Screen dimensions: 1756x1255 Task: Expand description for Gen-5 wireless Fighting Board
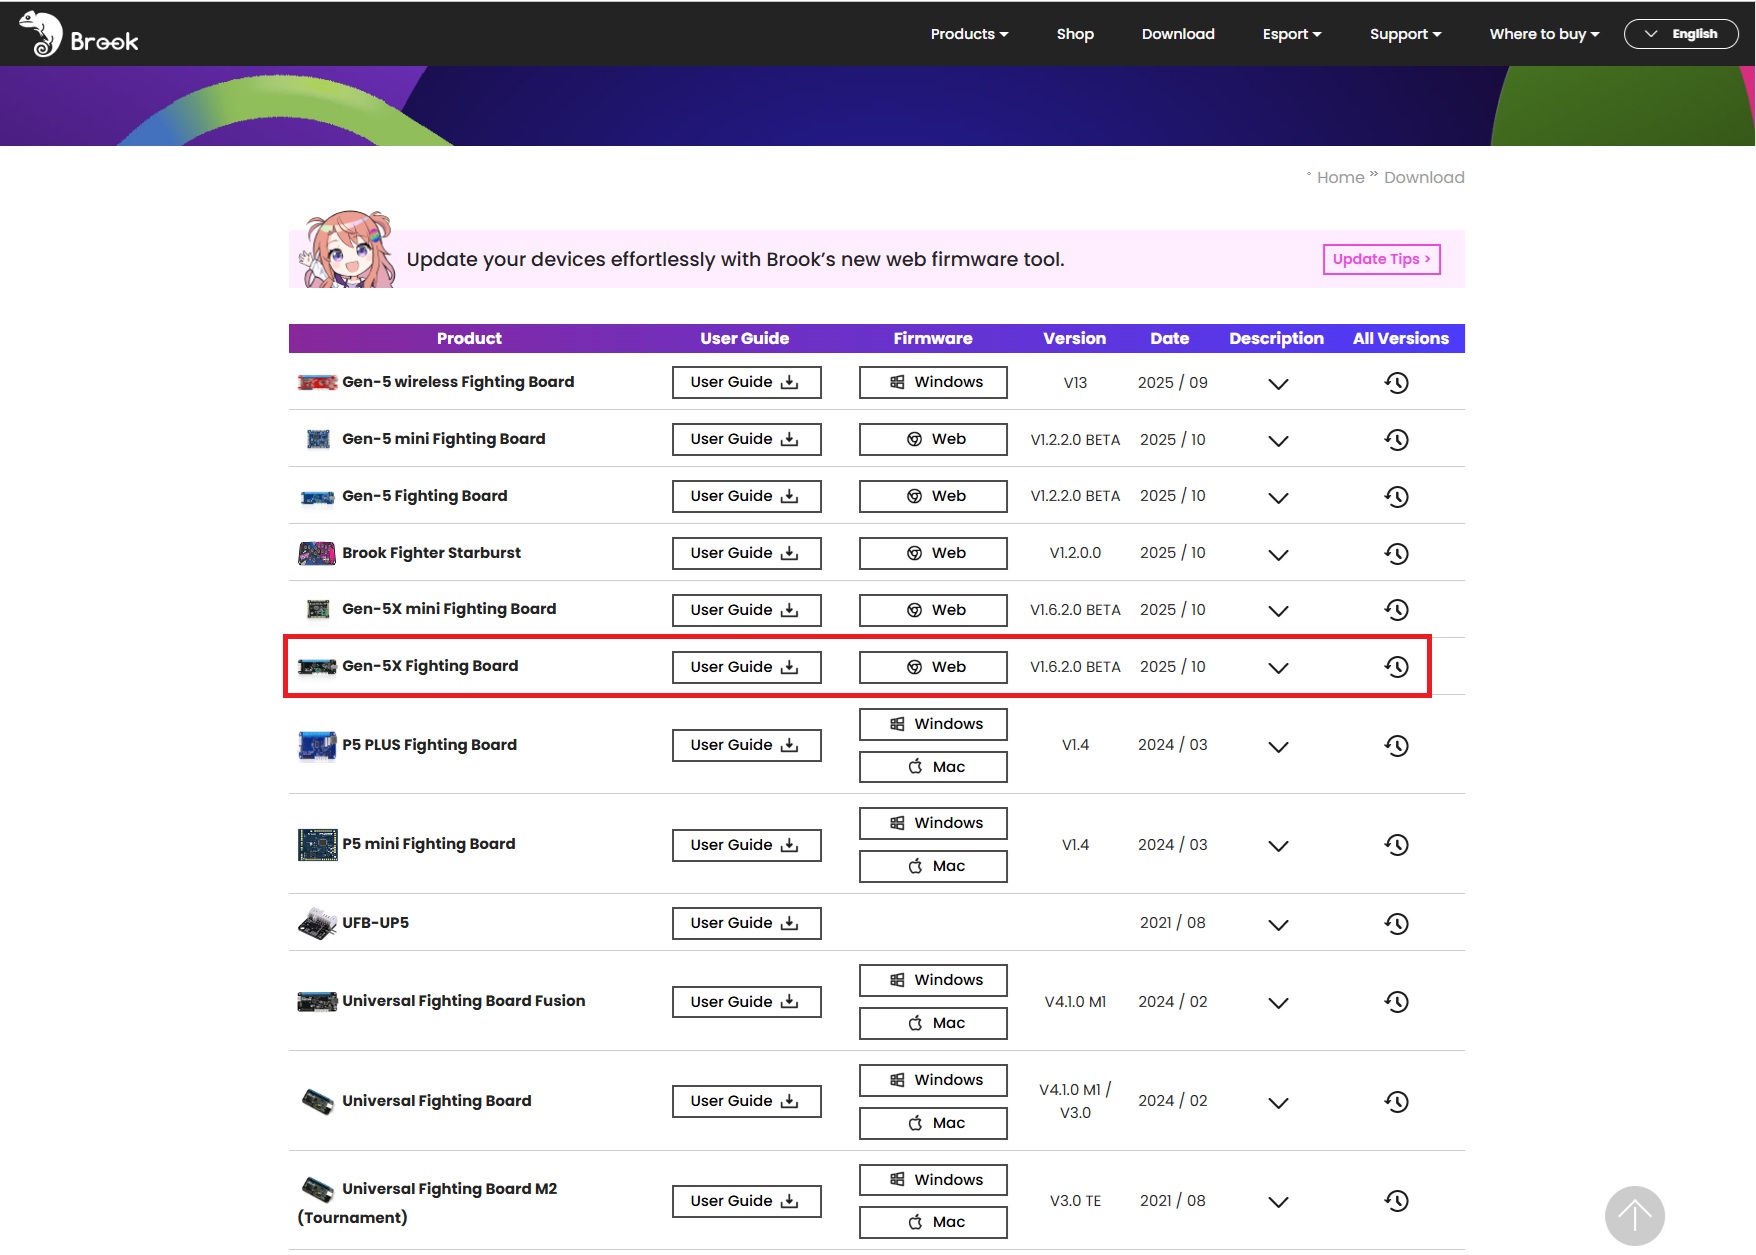click(x=1278, y=384)
